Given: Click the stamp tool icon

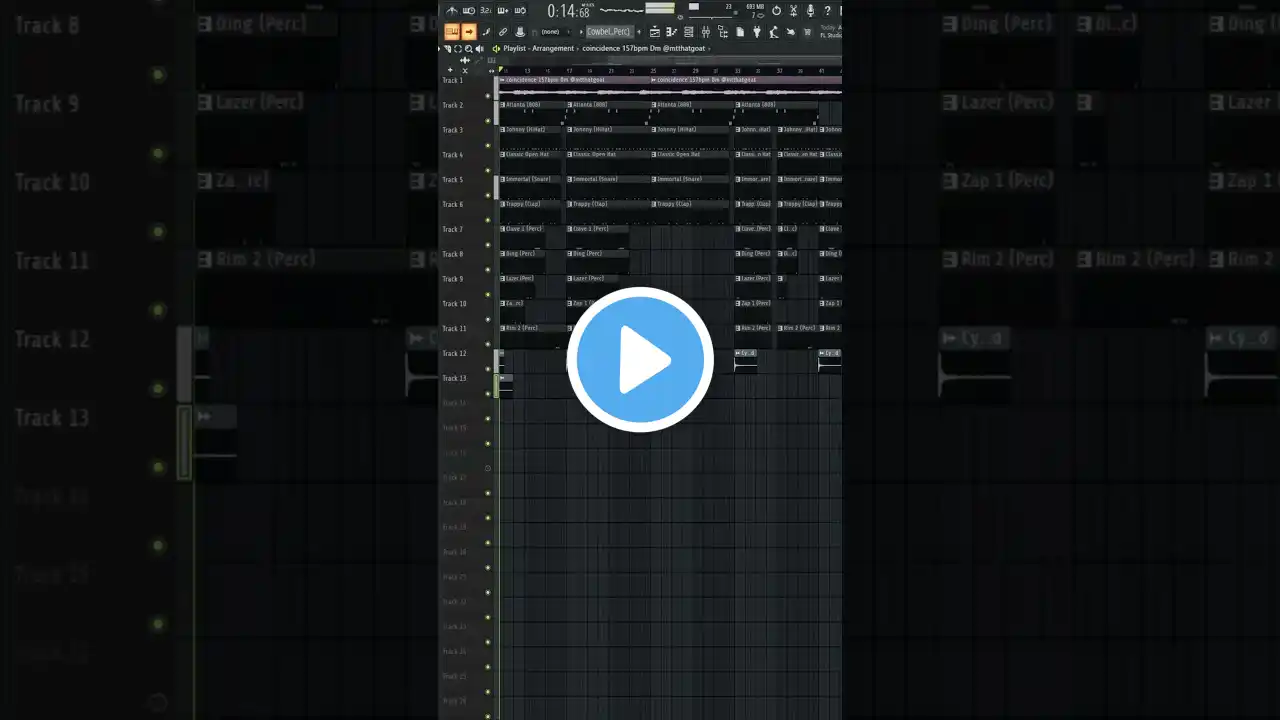Looking at the screenshot, I should pos(520,32).
